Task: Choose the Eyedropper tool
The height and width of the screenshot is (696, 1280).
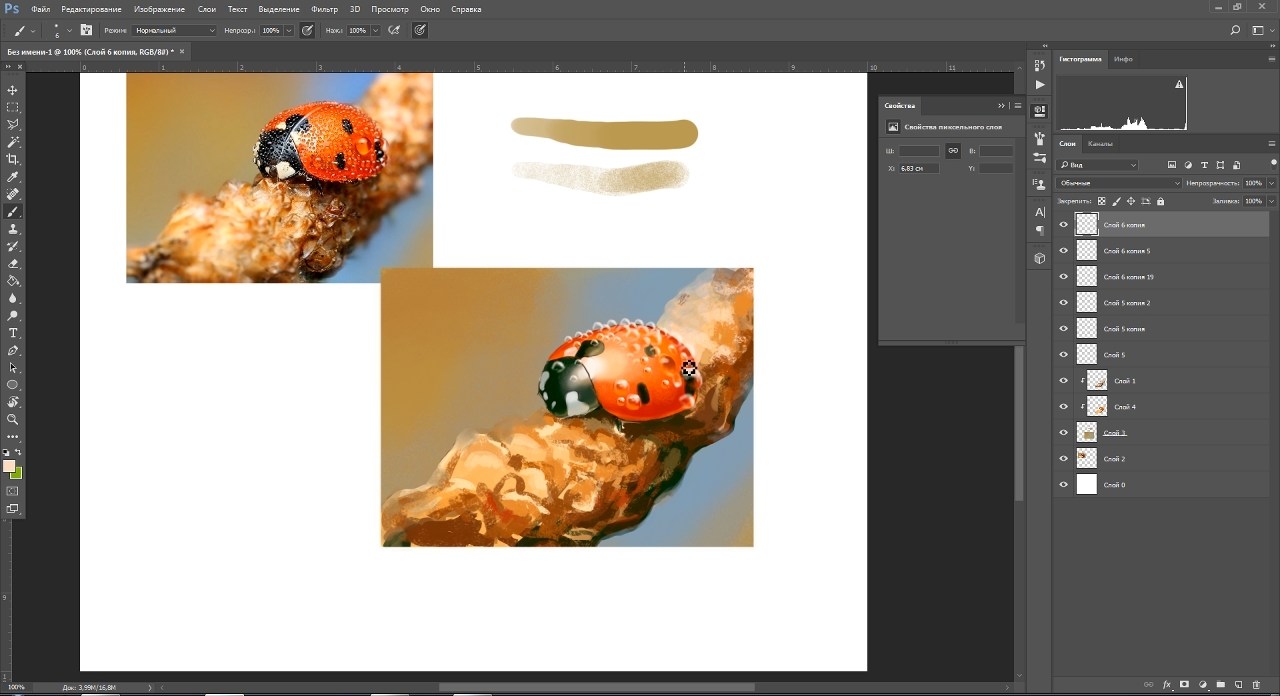Action: click(x=13, y=177)
